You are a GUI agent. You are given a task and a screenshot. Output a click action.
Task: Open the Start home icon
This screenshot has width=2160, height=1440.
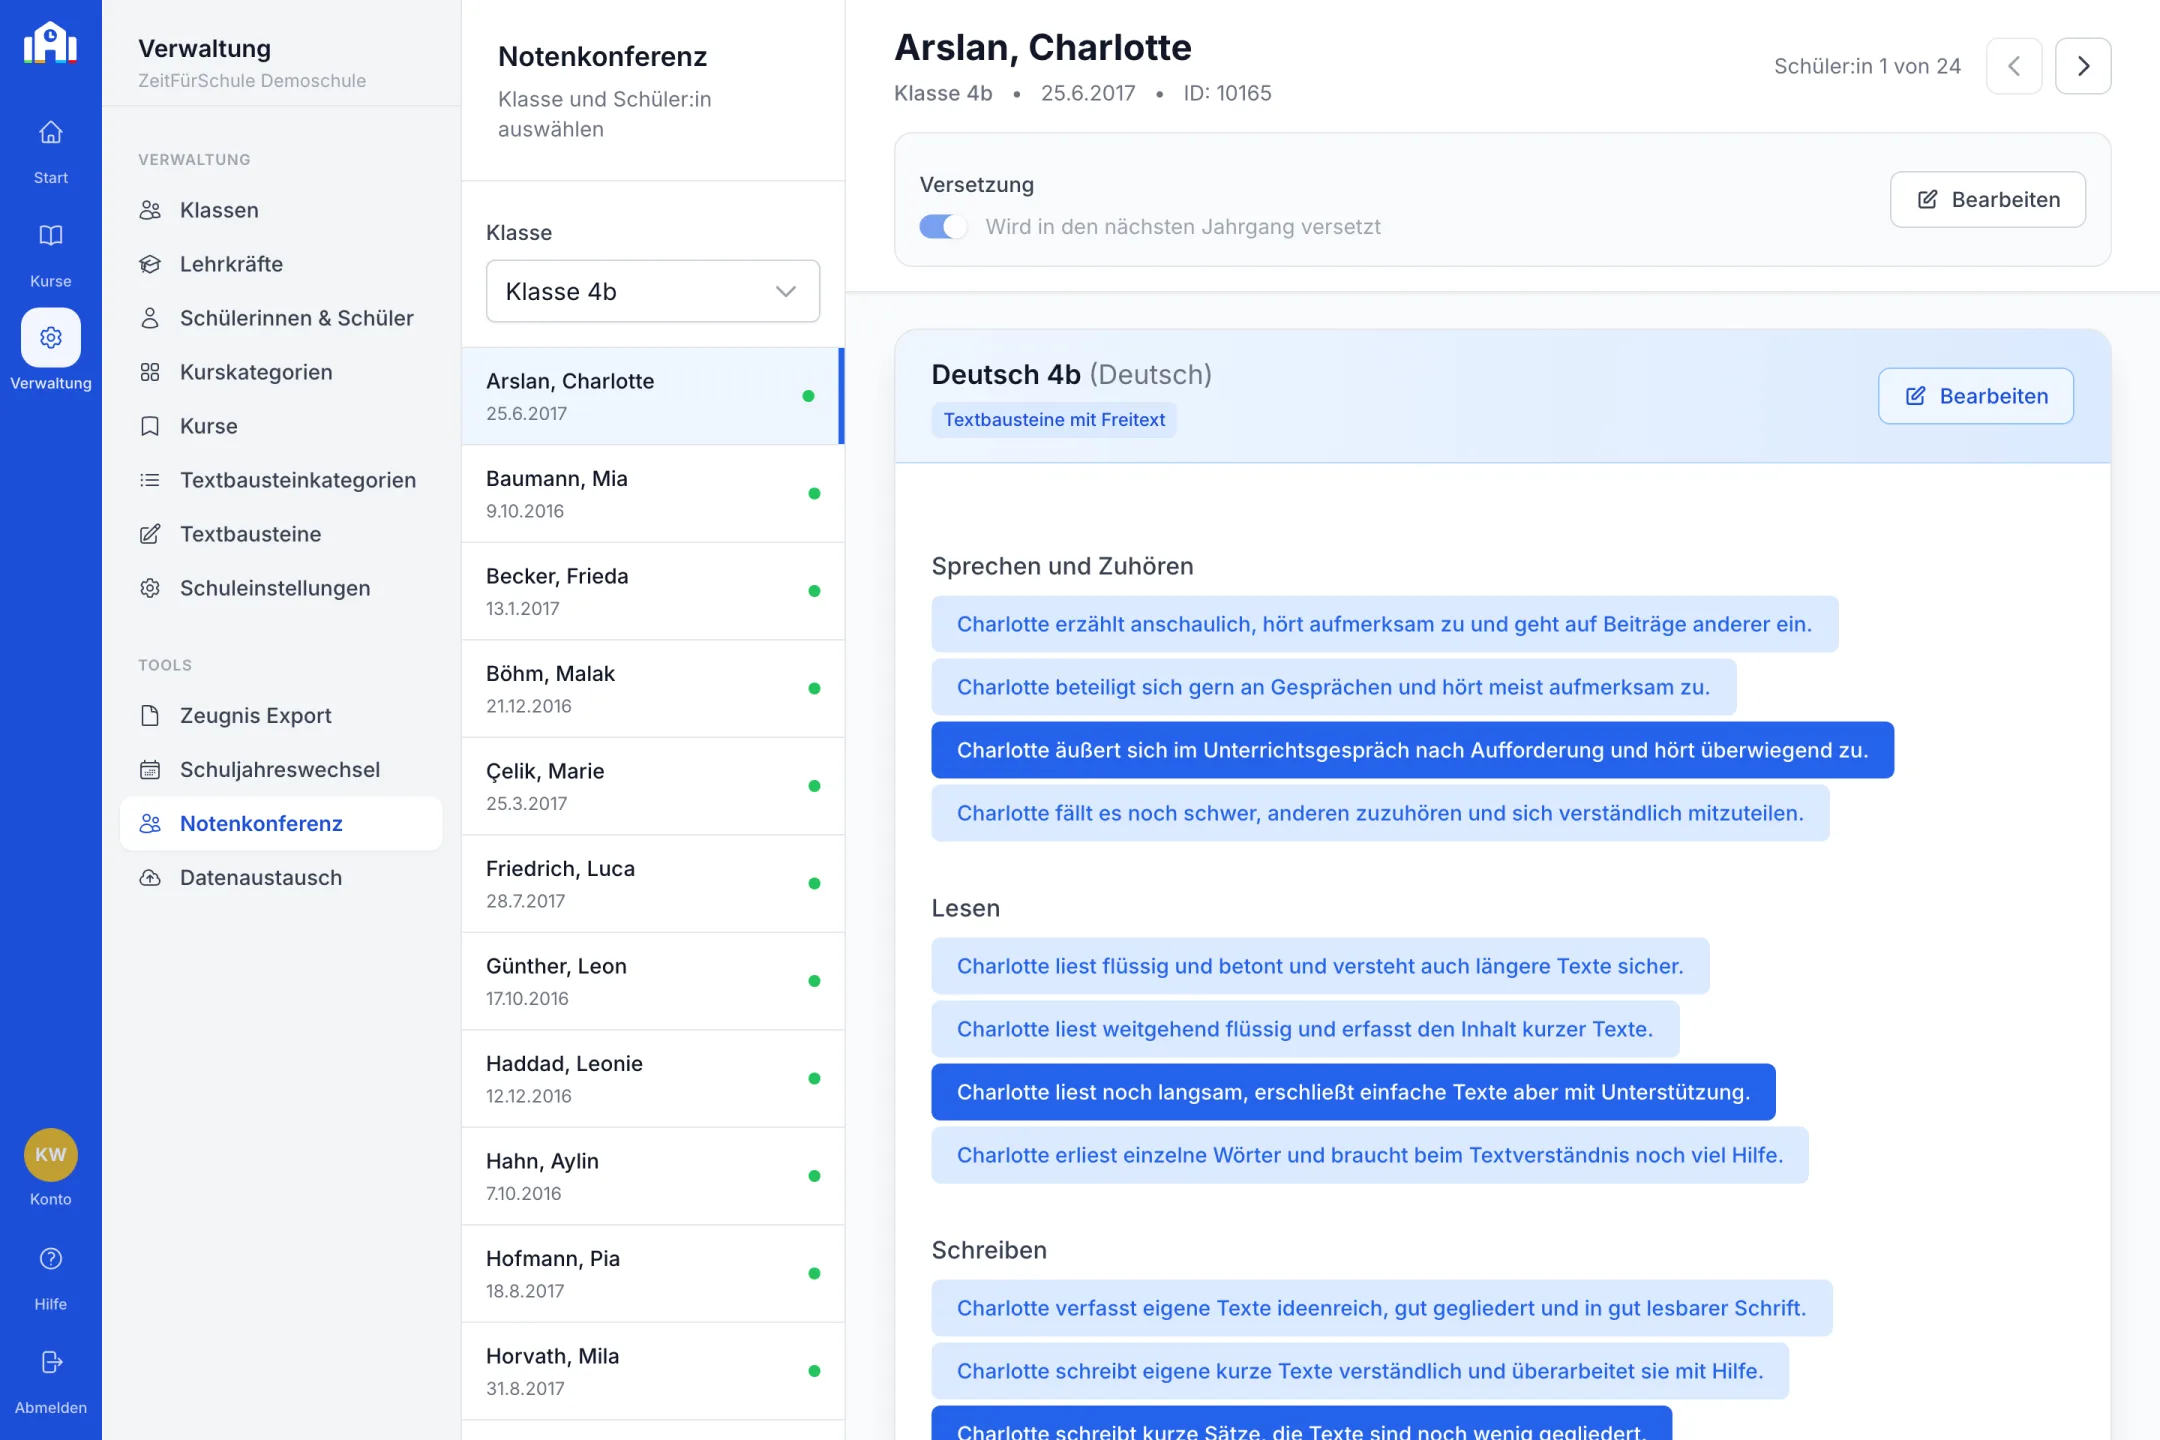pos(50,132)
